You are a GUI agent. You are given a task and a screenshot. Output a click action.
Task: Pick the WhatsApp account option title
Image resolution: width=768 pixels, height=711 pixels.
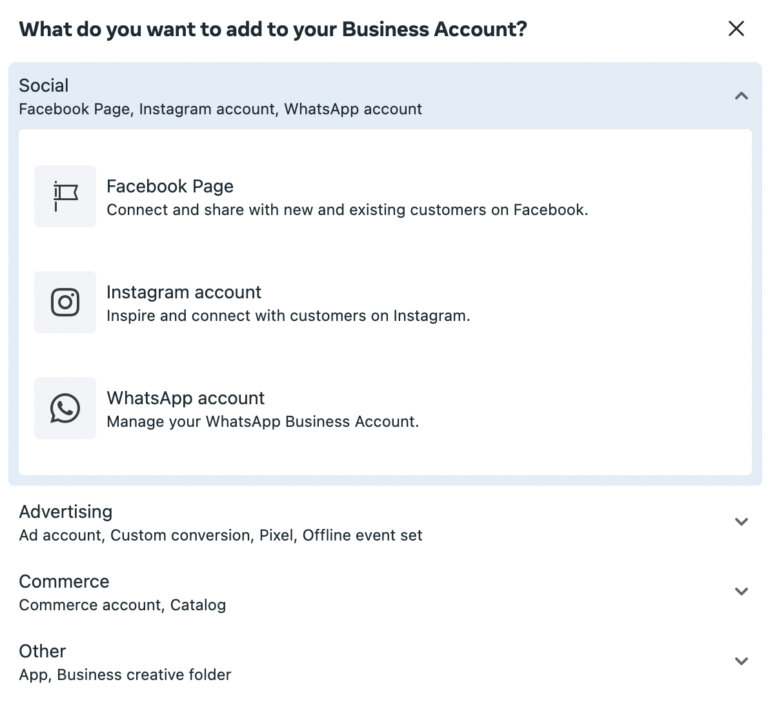click(186, 398)
